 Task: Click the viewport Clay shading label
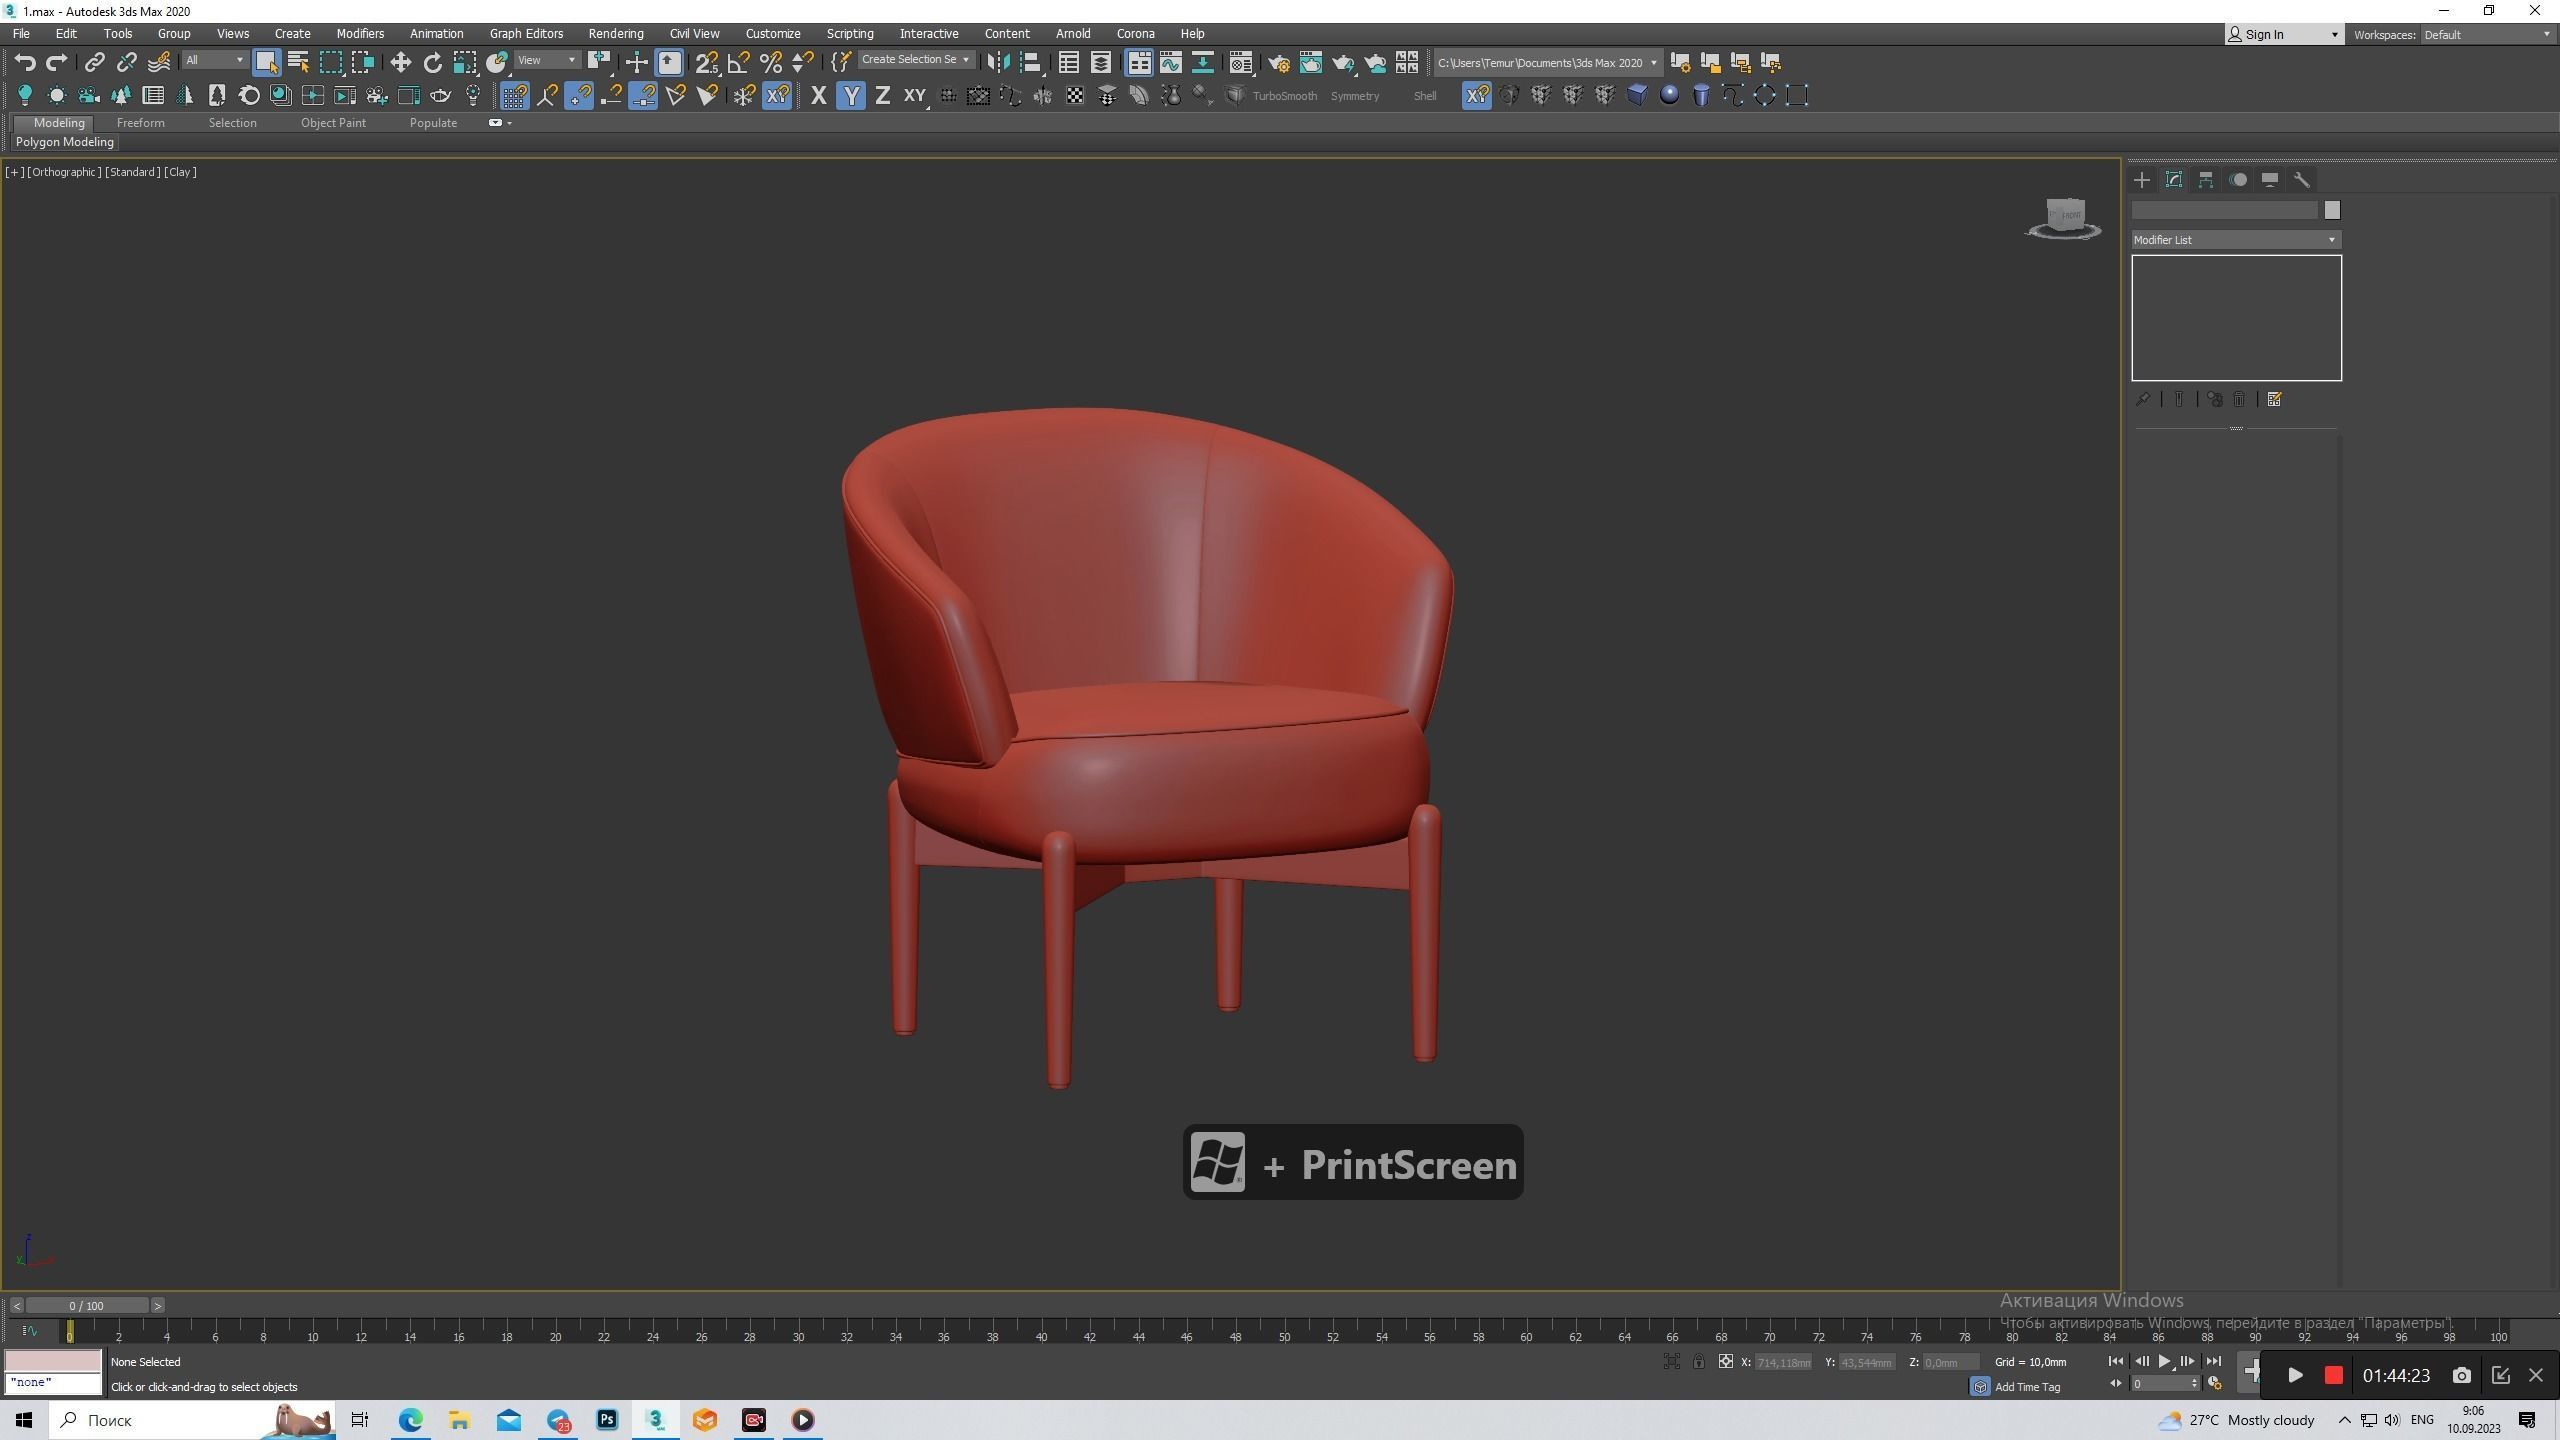point(181,172)
